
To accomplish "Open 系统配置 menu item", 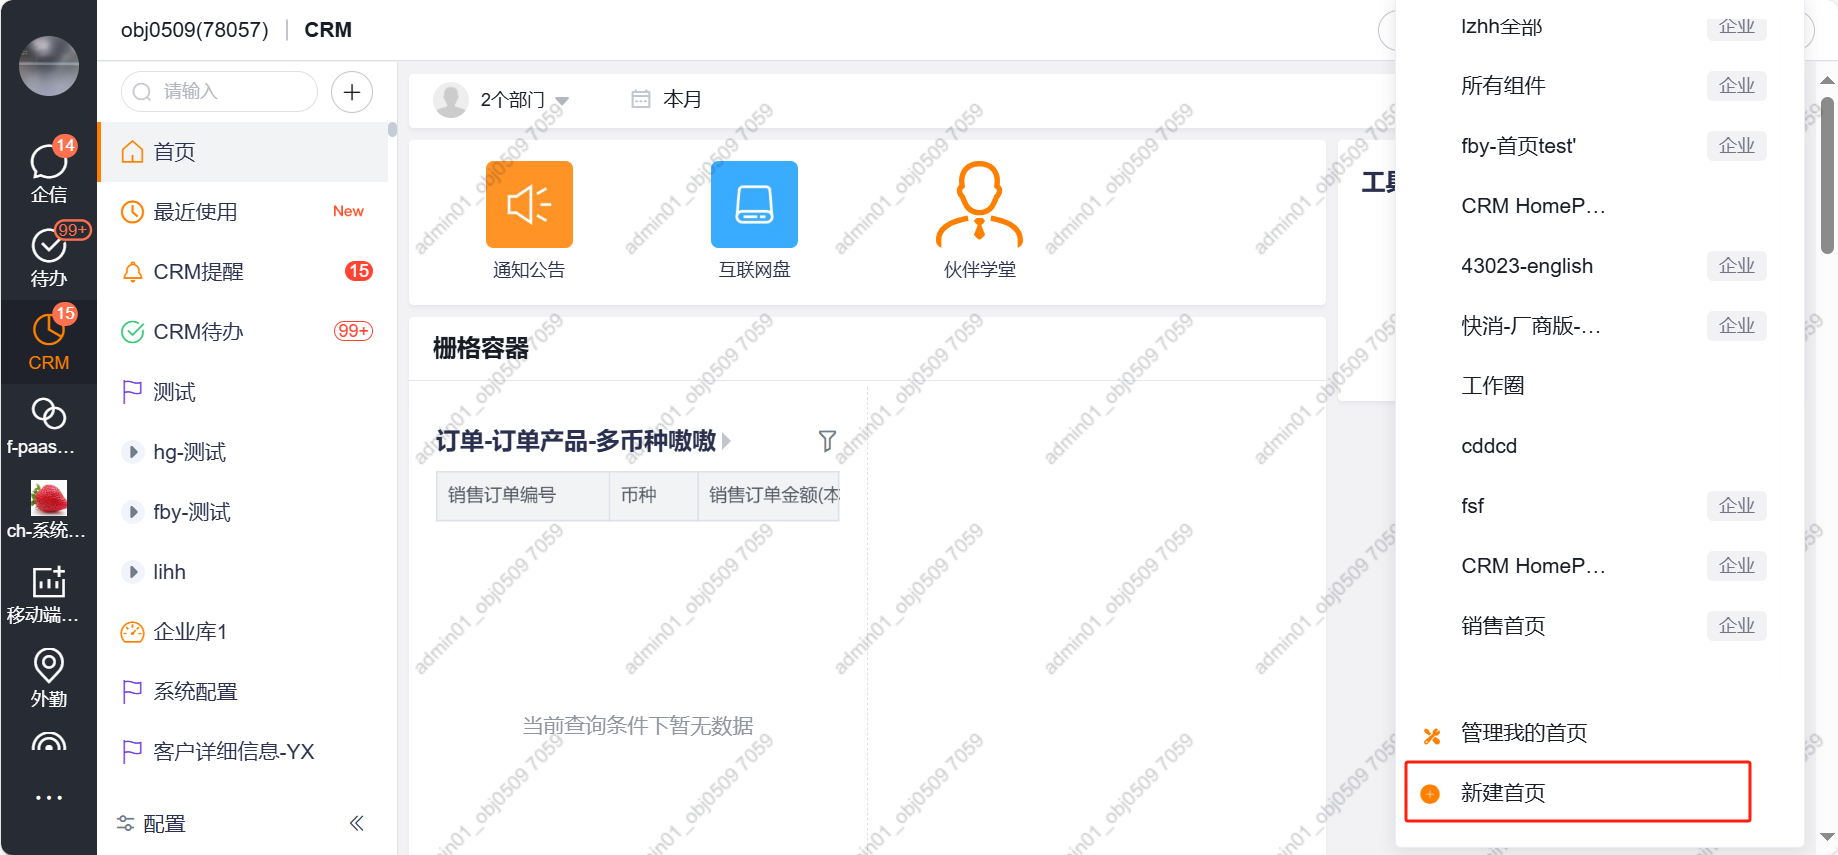I will point(243,692).
